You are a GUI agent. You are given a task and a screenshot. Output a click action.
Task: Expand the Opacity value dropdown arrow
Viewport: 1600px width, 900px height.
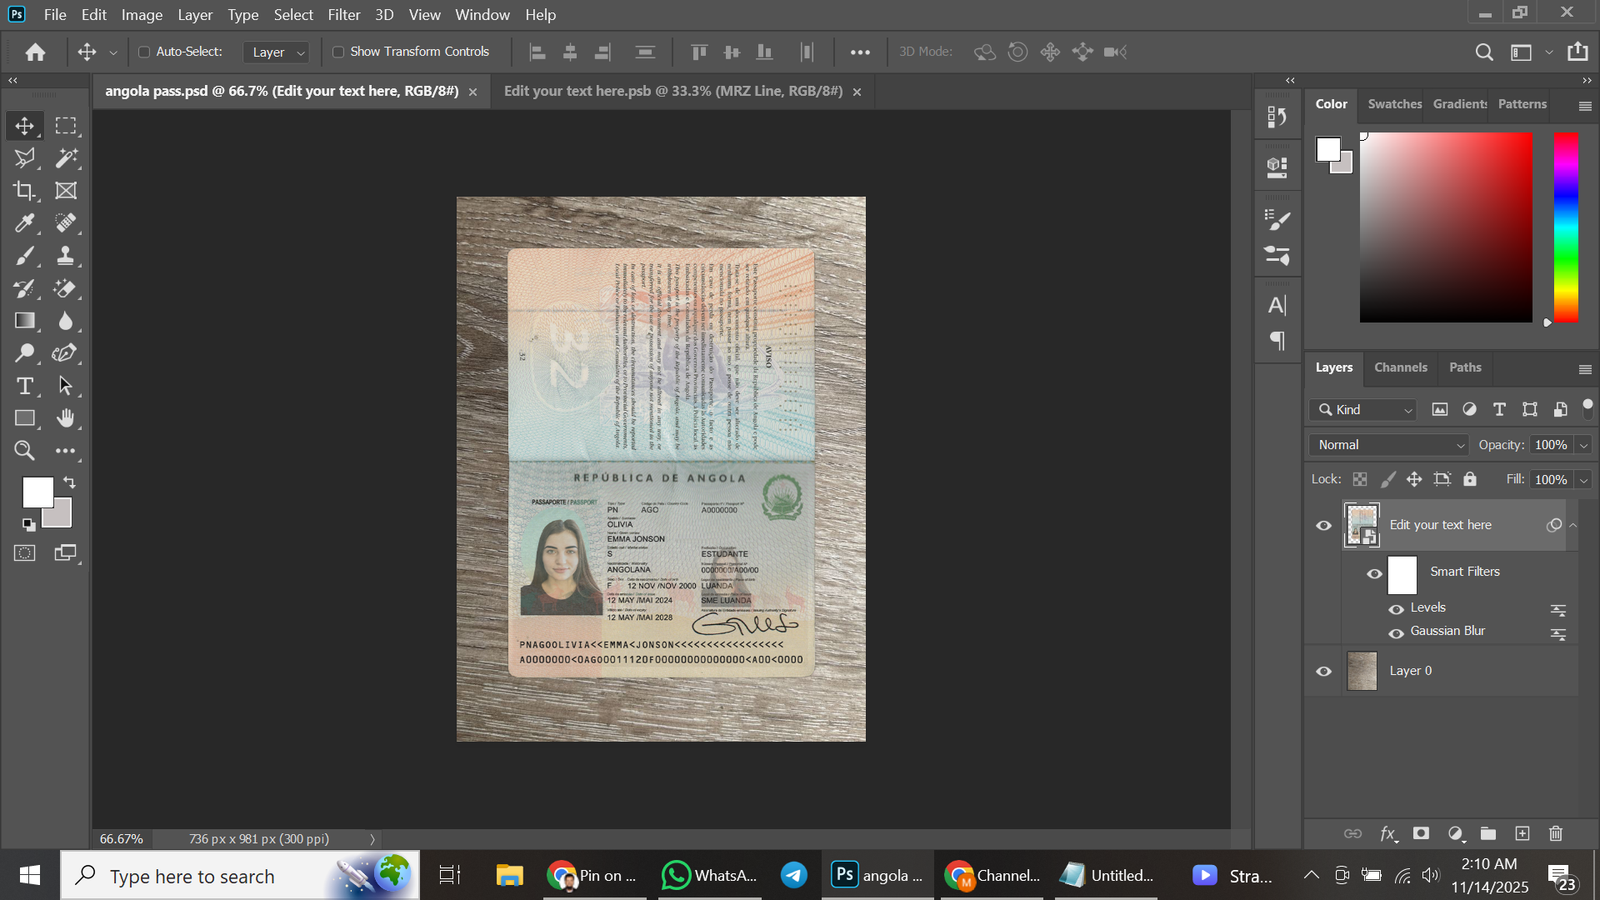point(1583,445)
